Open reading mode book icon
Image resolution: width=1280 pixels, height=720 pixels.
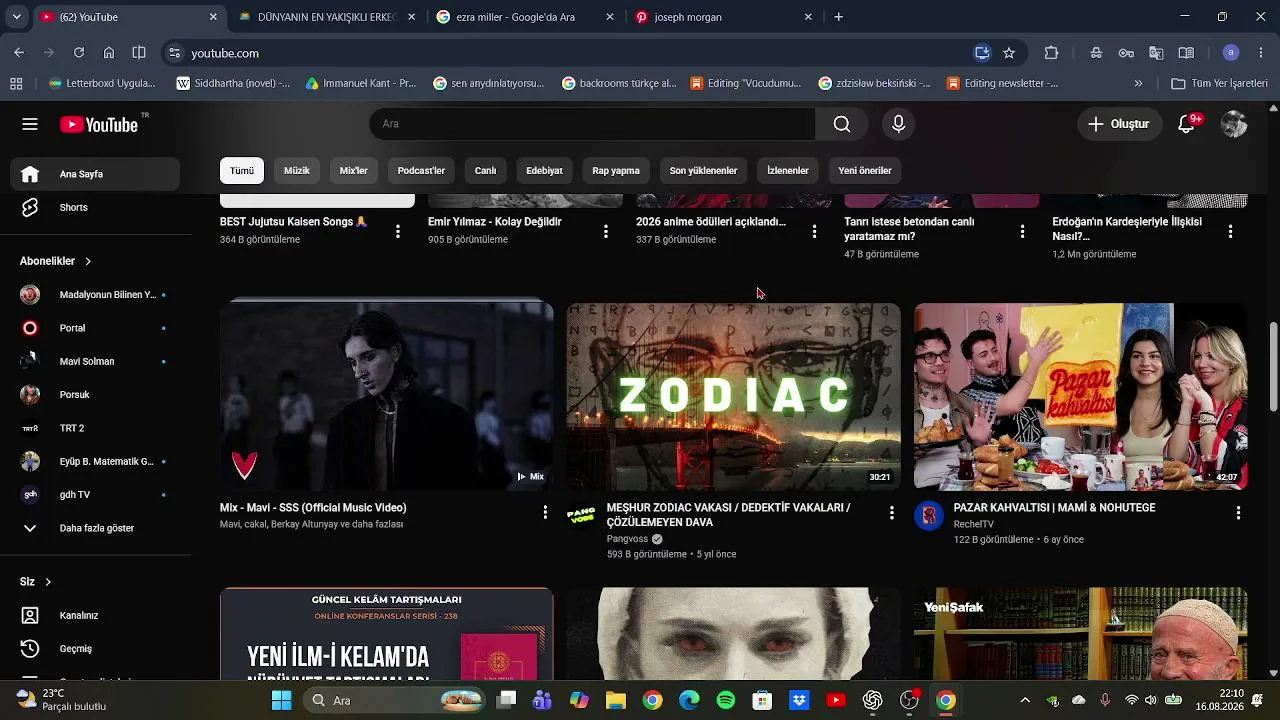(1186, 53)
